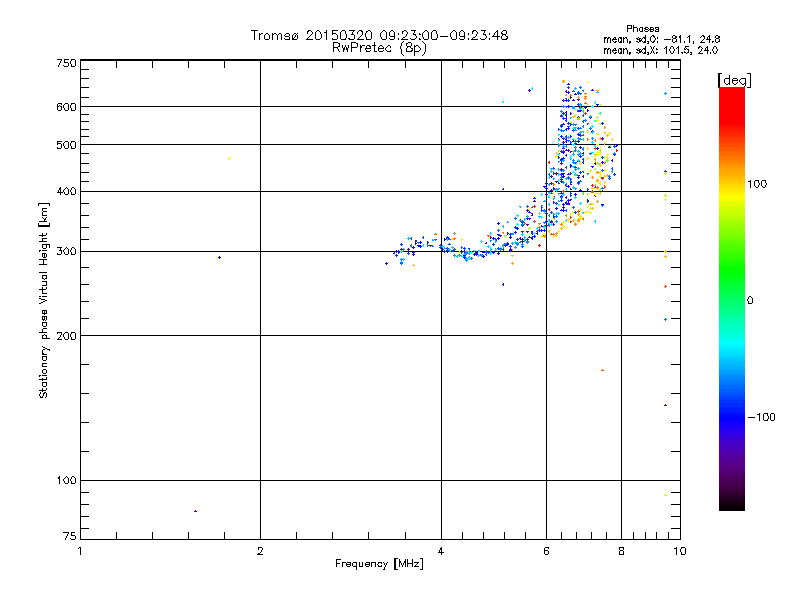
Task: Click the '100' colorbar tick label
Action: [757, 184]
